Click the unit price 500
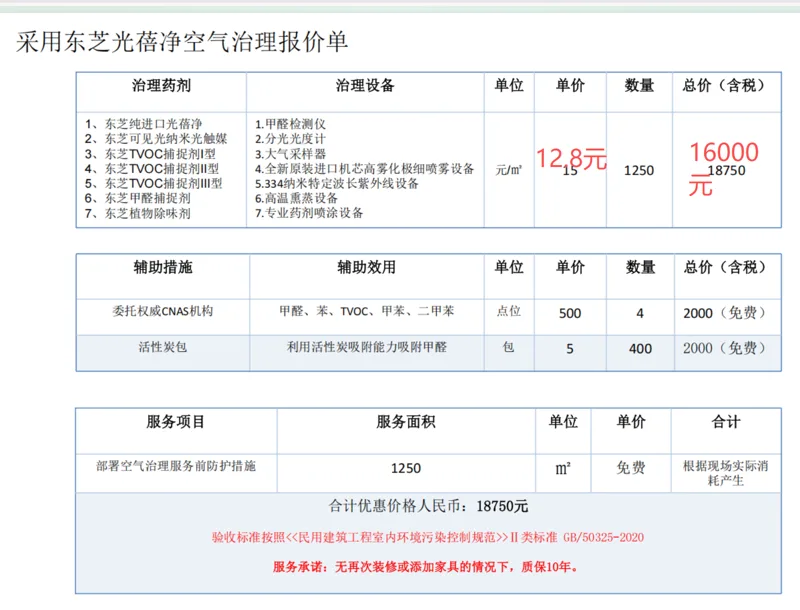Image resolution: width=800 pixels, height=610 pixels. [x=570, y=313]
